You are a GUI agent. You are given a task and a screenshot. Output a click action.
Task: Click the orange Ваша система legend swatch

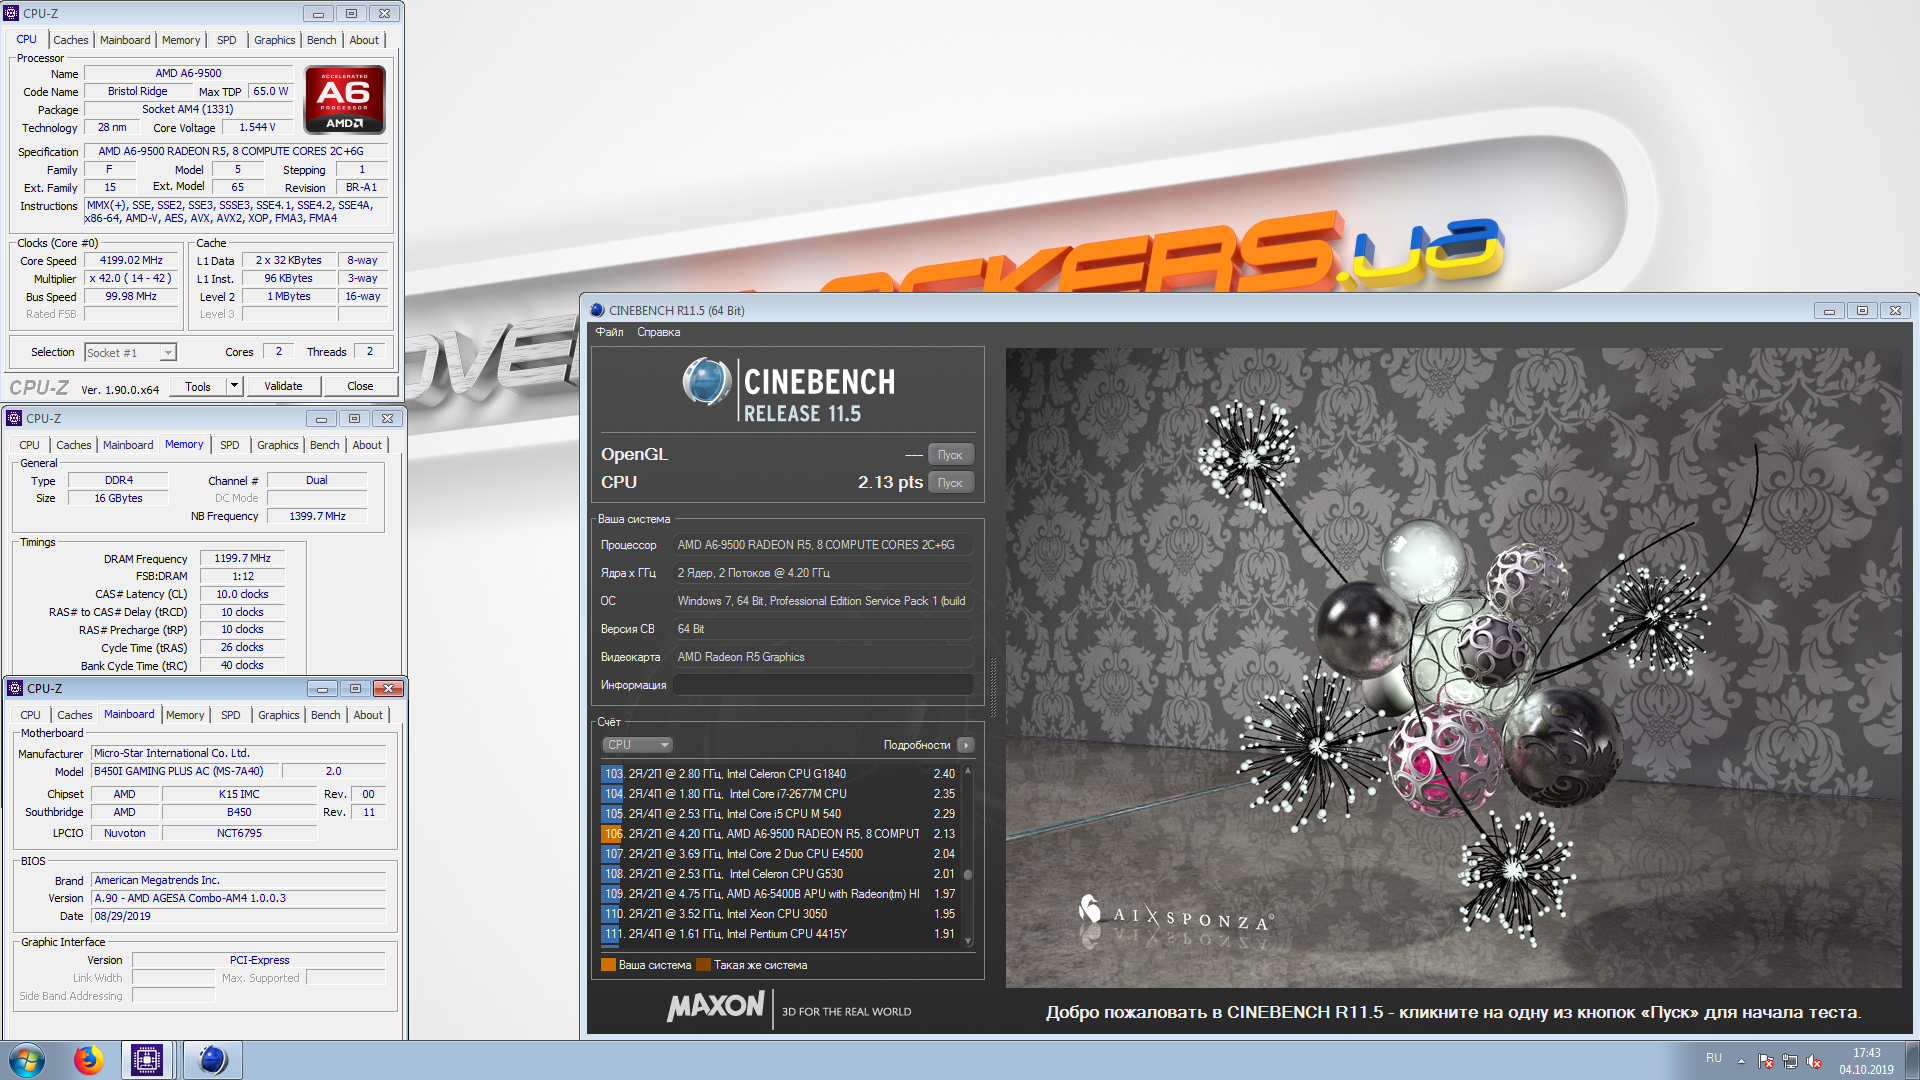pos(608,965)
